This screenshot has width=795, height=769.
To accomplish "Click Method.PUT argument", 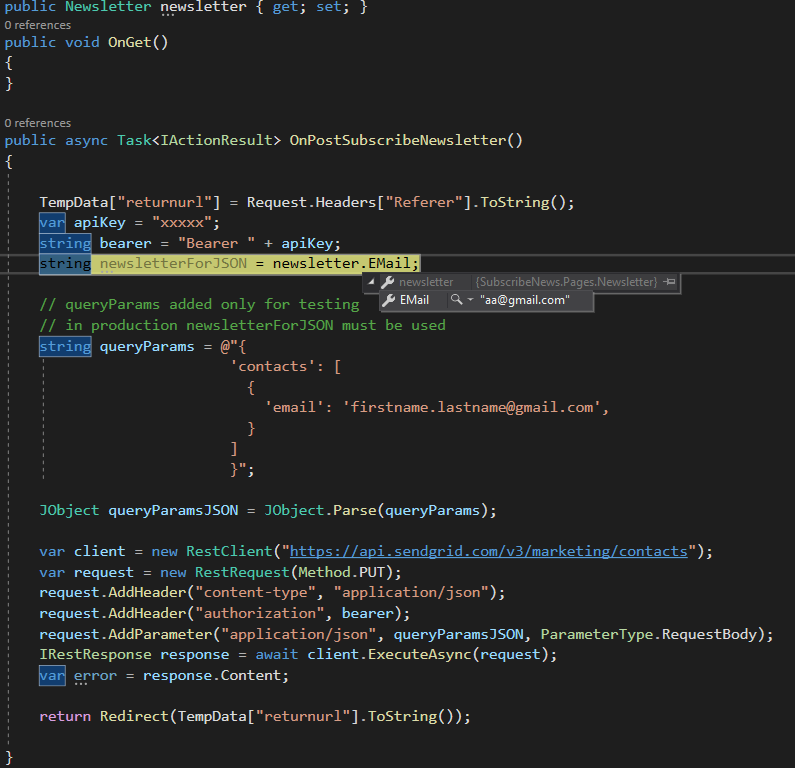I will [x=341, y=572].
